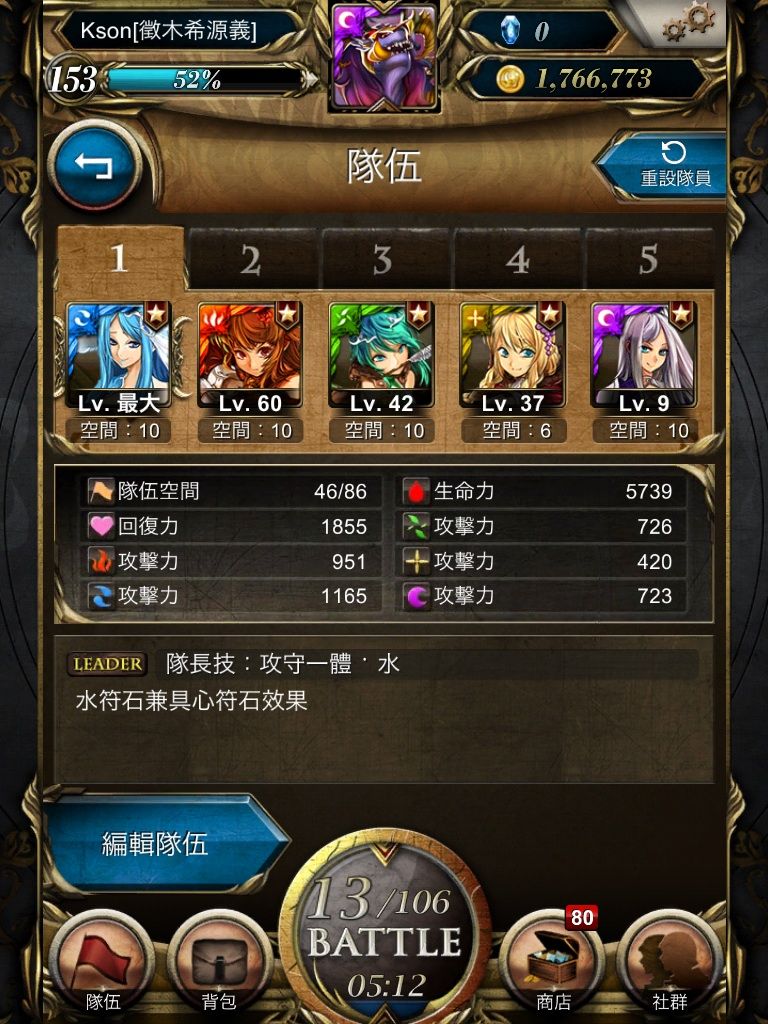Click the gold coin icon

point(510,79)
